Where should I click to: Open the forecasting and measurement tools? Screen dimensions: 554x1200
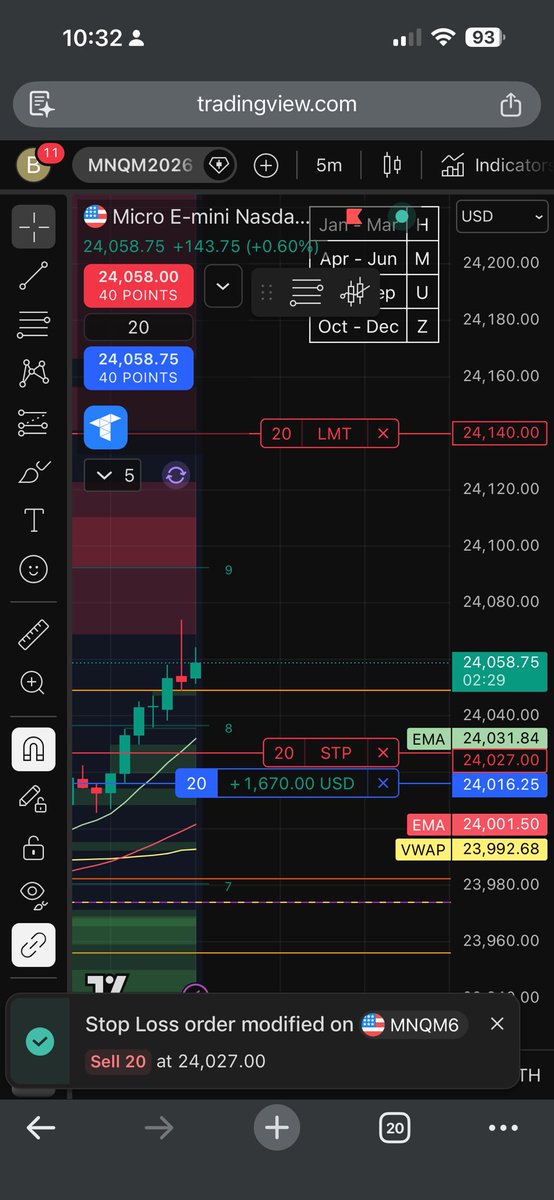click(33, 423)
